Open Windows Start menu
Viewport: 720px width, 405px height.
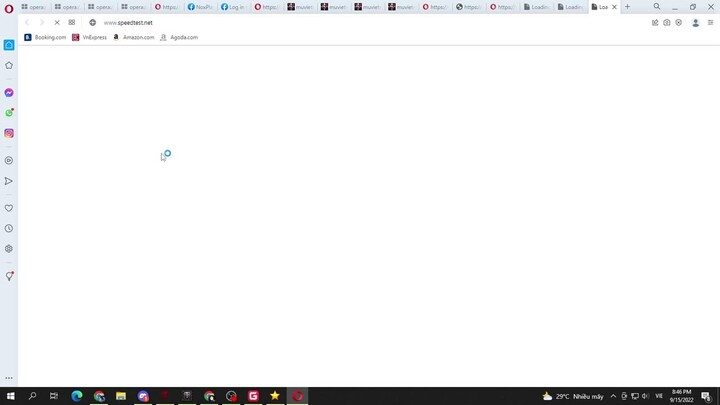point(9,396)
